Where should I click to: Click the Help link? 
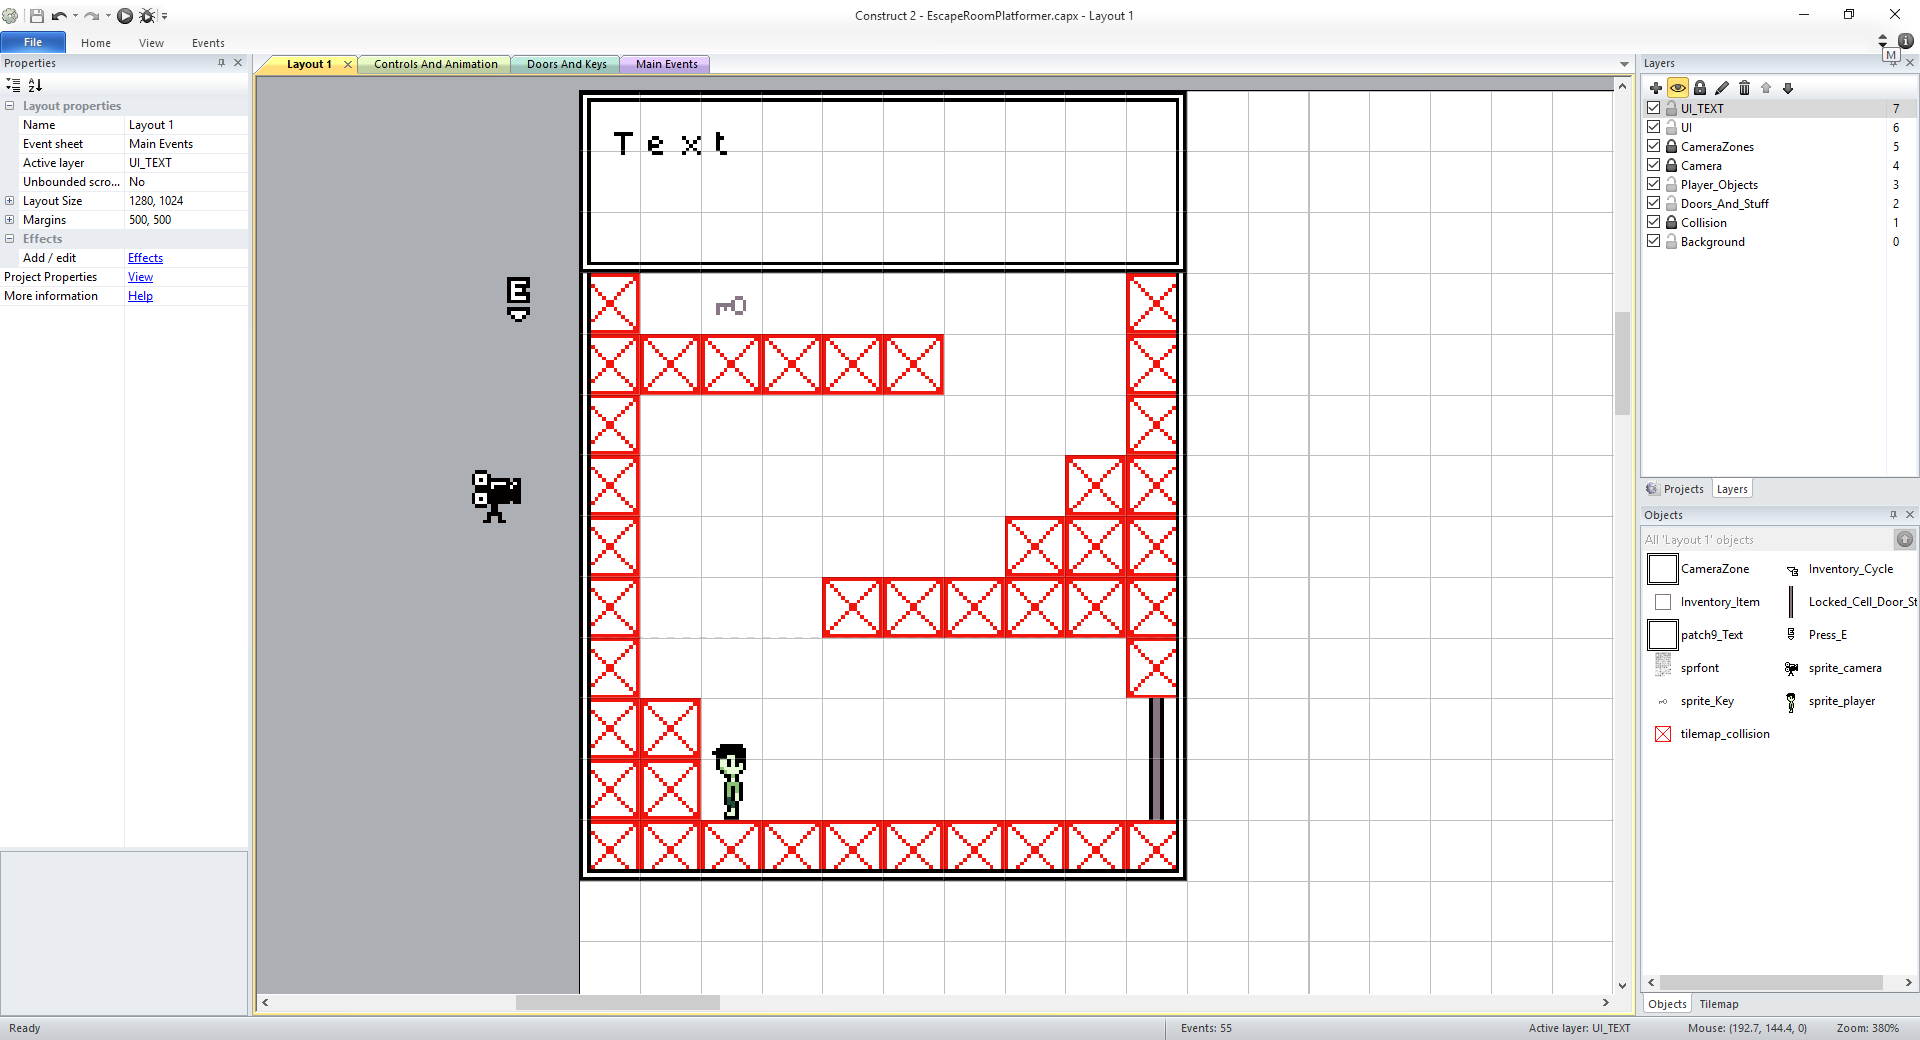pyautogui.click(x=140, y=296)
